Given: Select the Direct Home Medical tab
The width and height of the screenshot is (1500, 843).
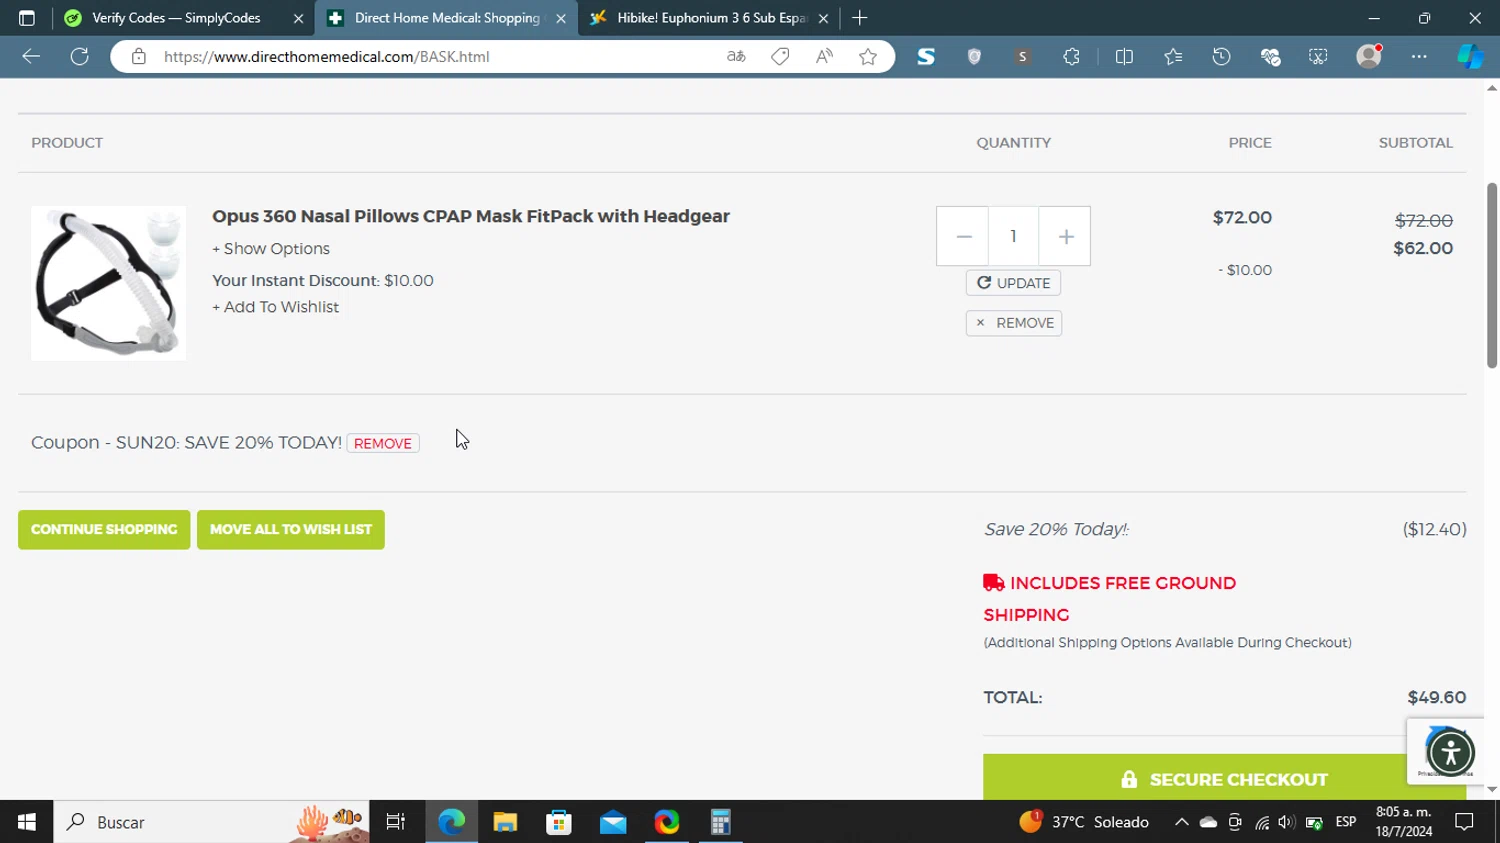Looking at the screenshot, I should click(446, 18).
